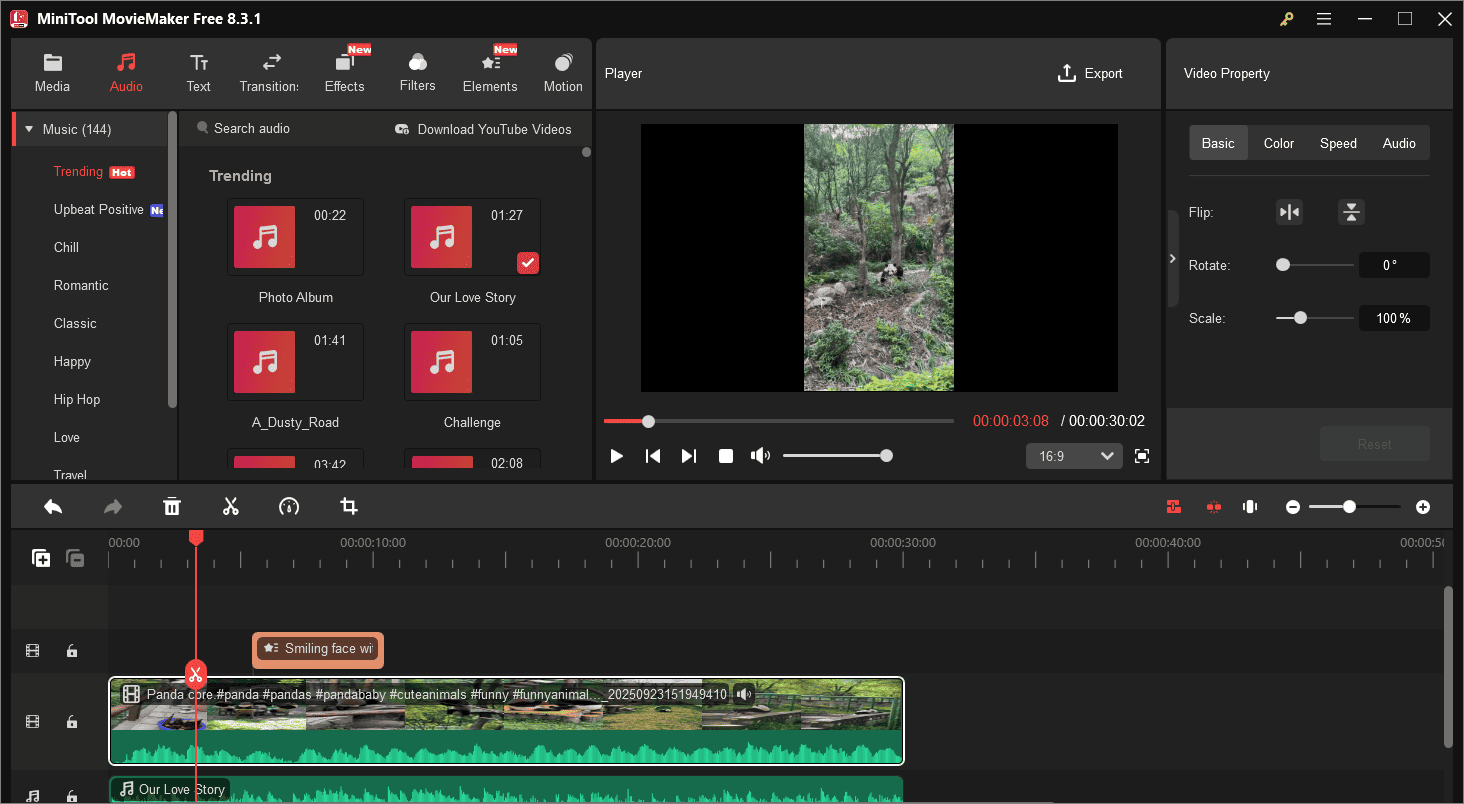This screenshot has height=804, width=1464.
Task: Select the Basic property tab
Action: (1218, 143)
